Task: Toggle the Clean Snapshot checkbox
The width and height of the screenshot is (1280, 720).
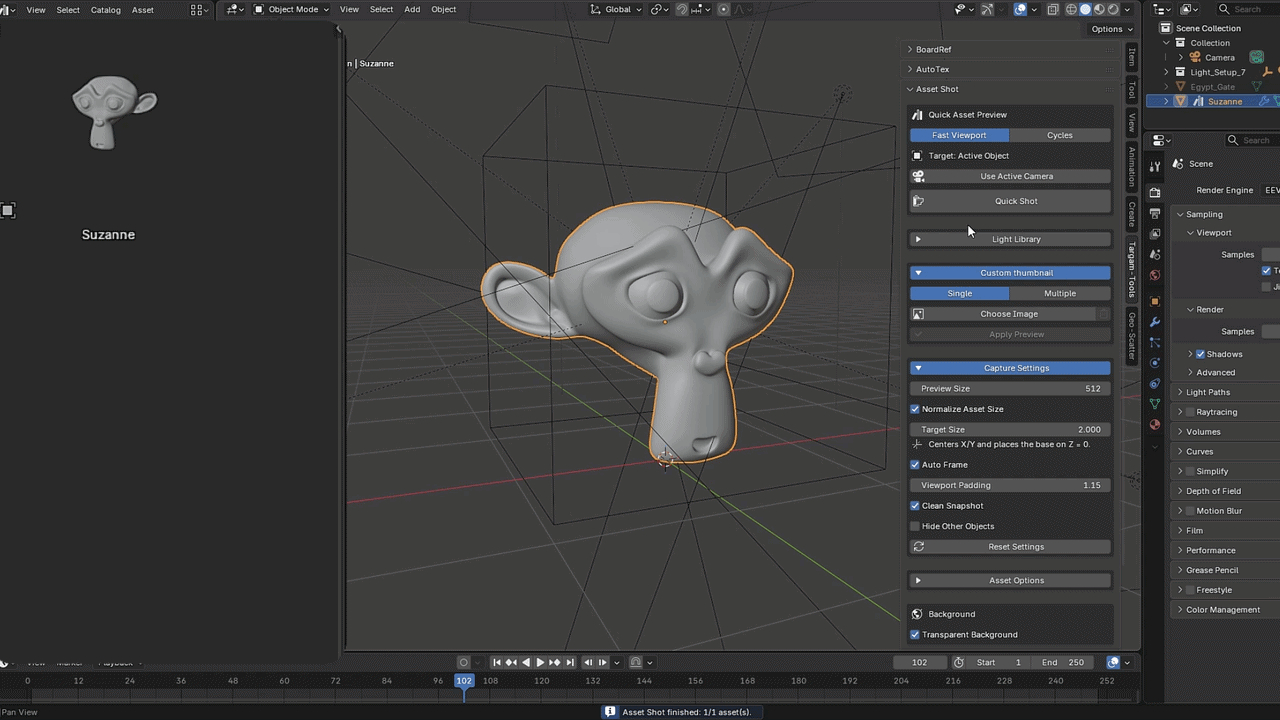Action: pyautogui.click(x=915, y=506)
